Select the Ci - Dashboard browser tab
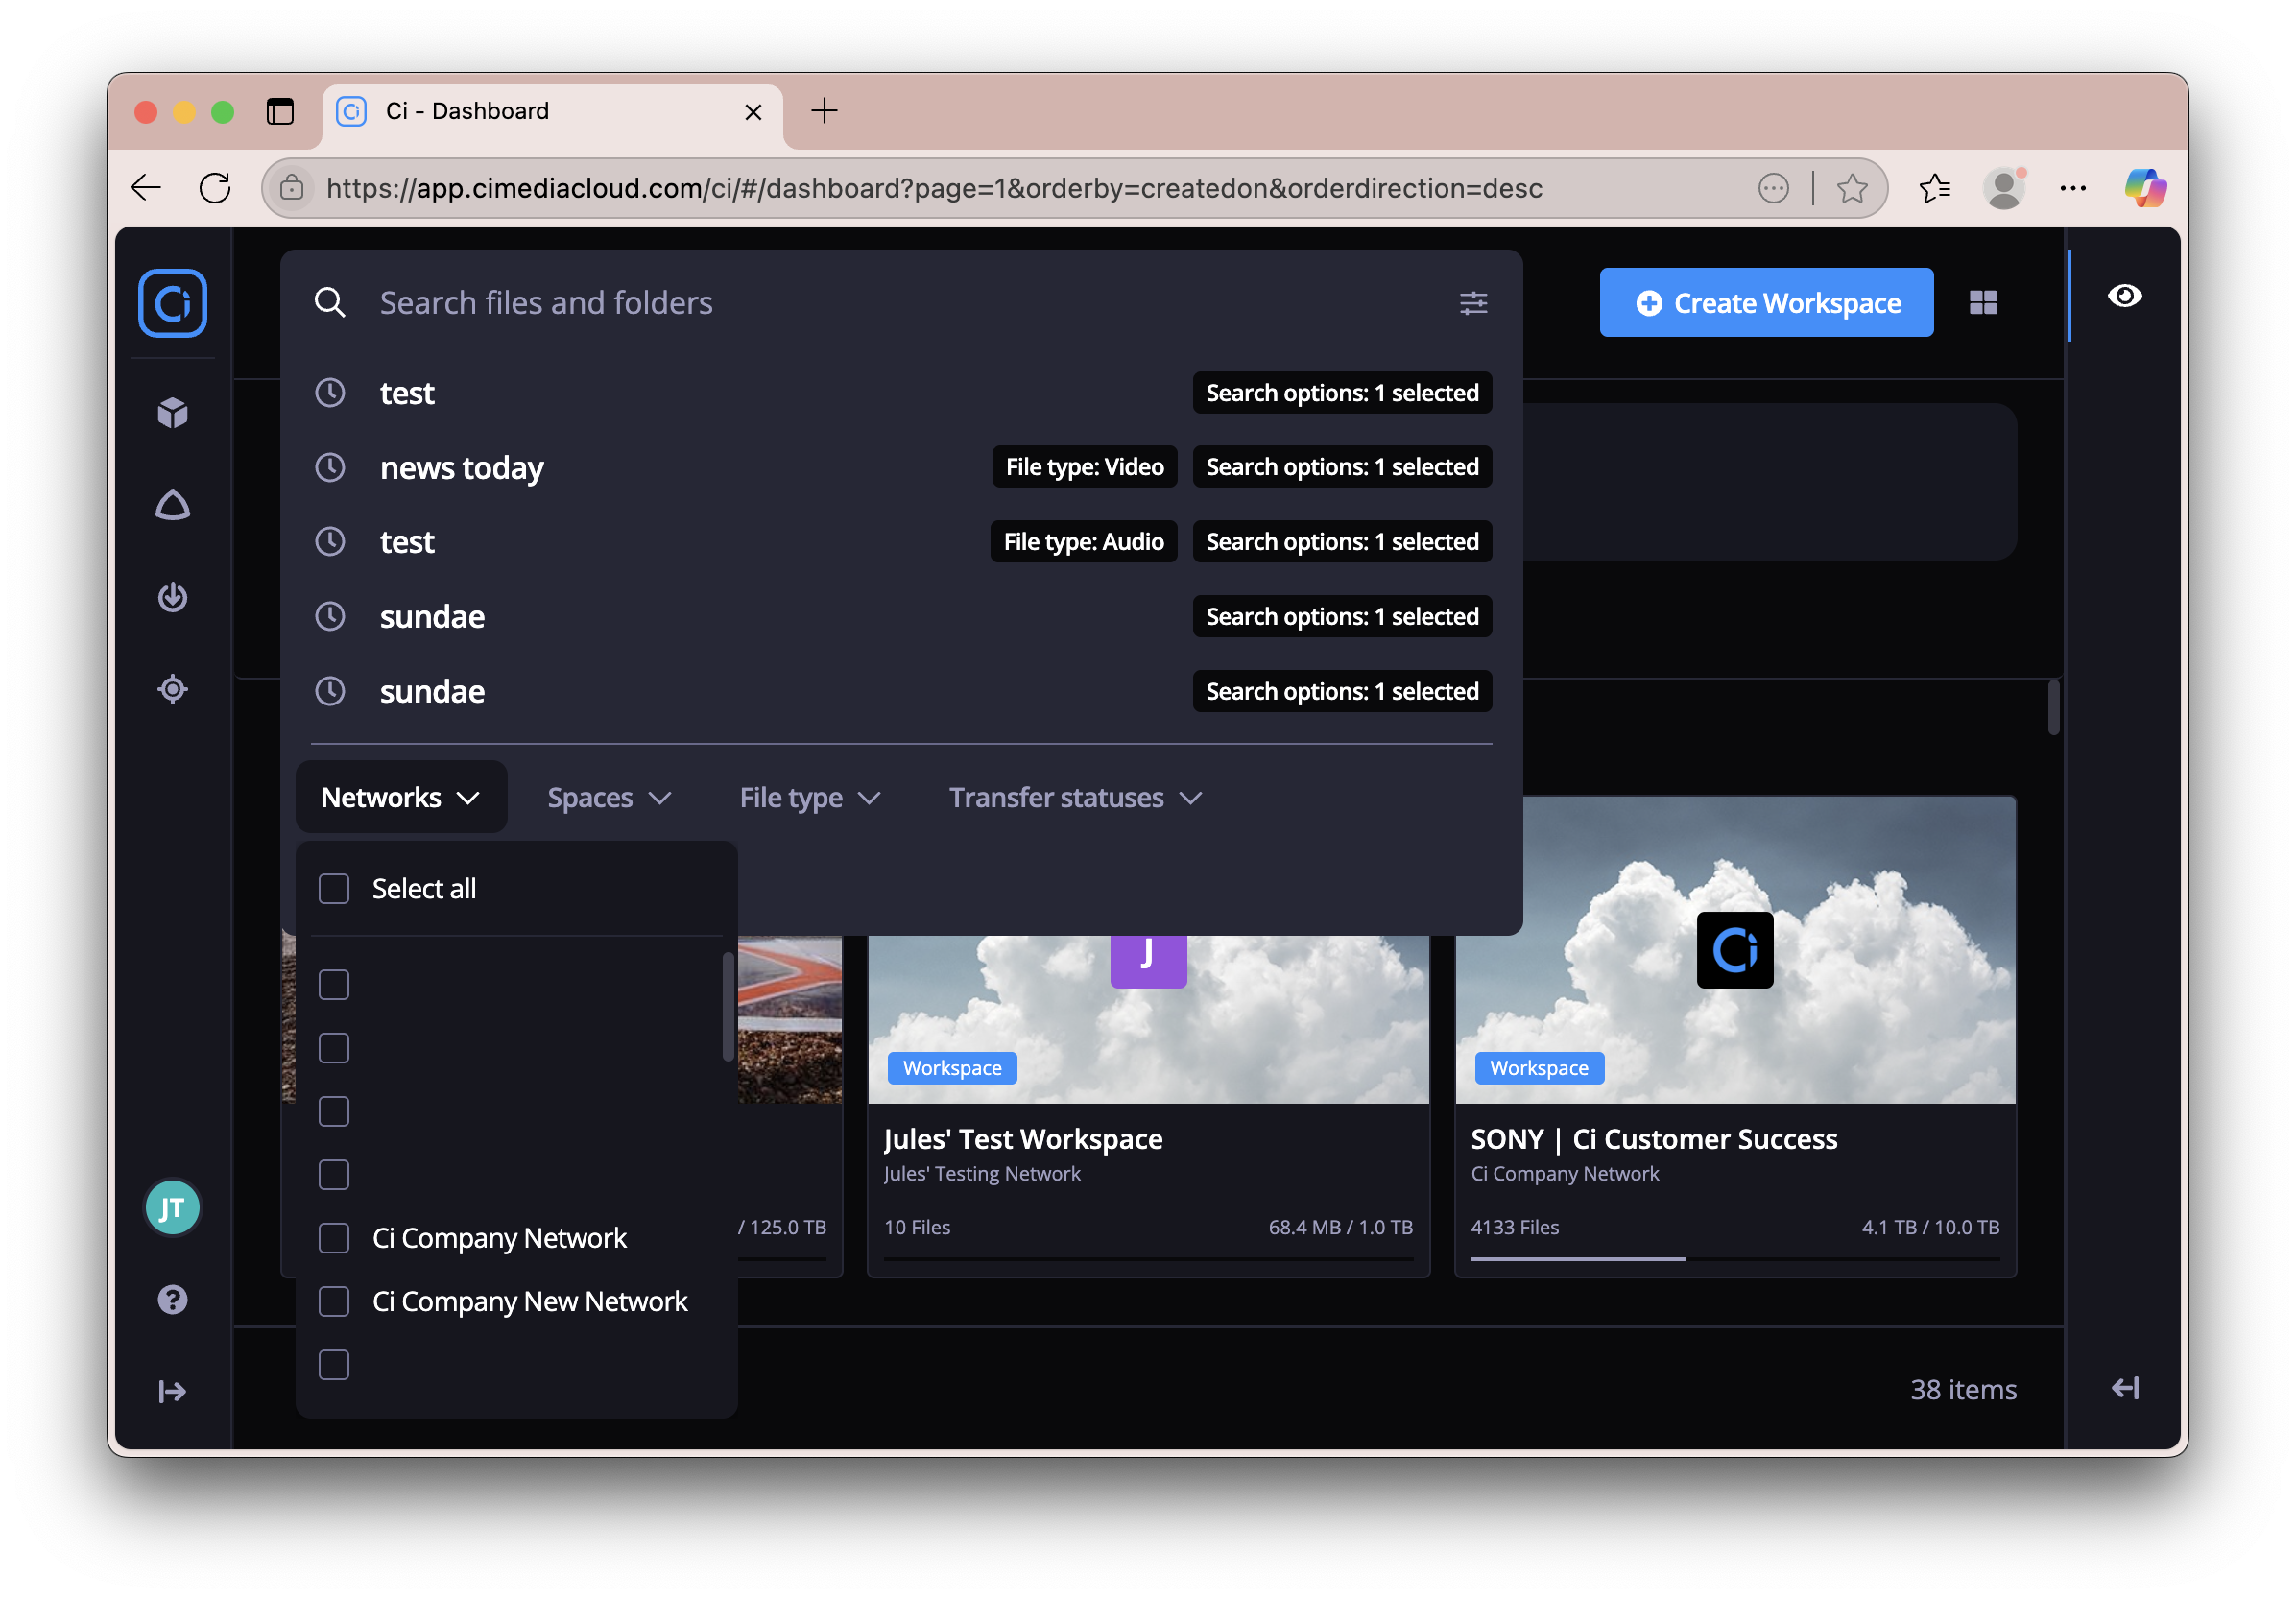This screenshot has height=1599, width=2296. [x=552, y=111]
